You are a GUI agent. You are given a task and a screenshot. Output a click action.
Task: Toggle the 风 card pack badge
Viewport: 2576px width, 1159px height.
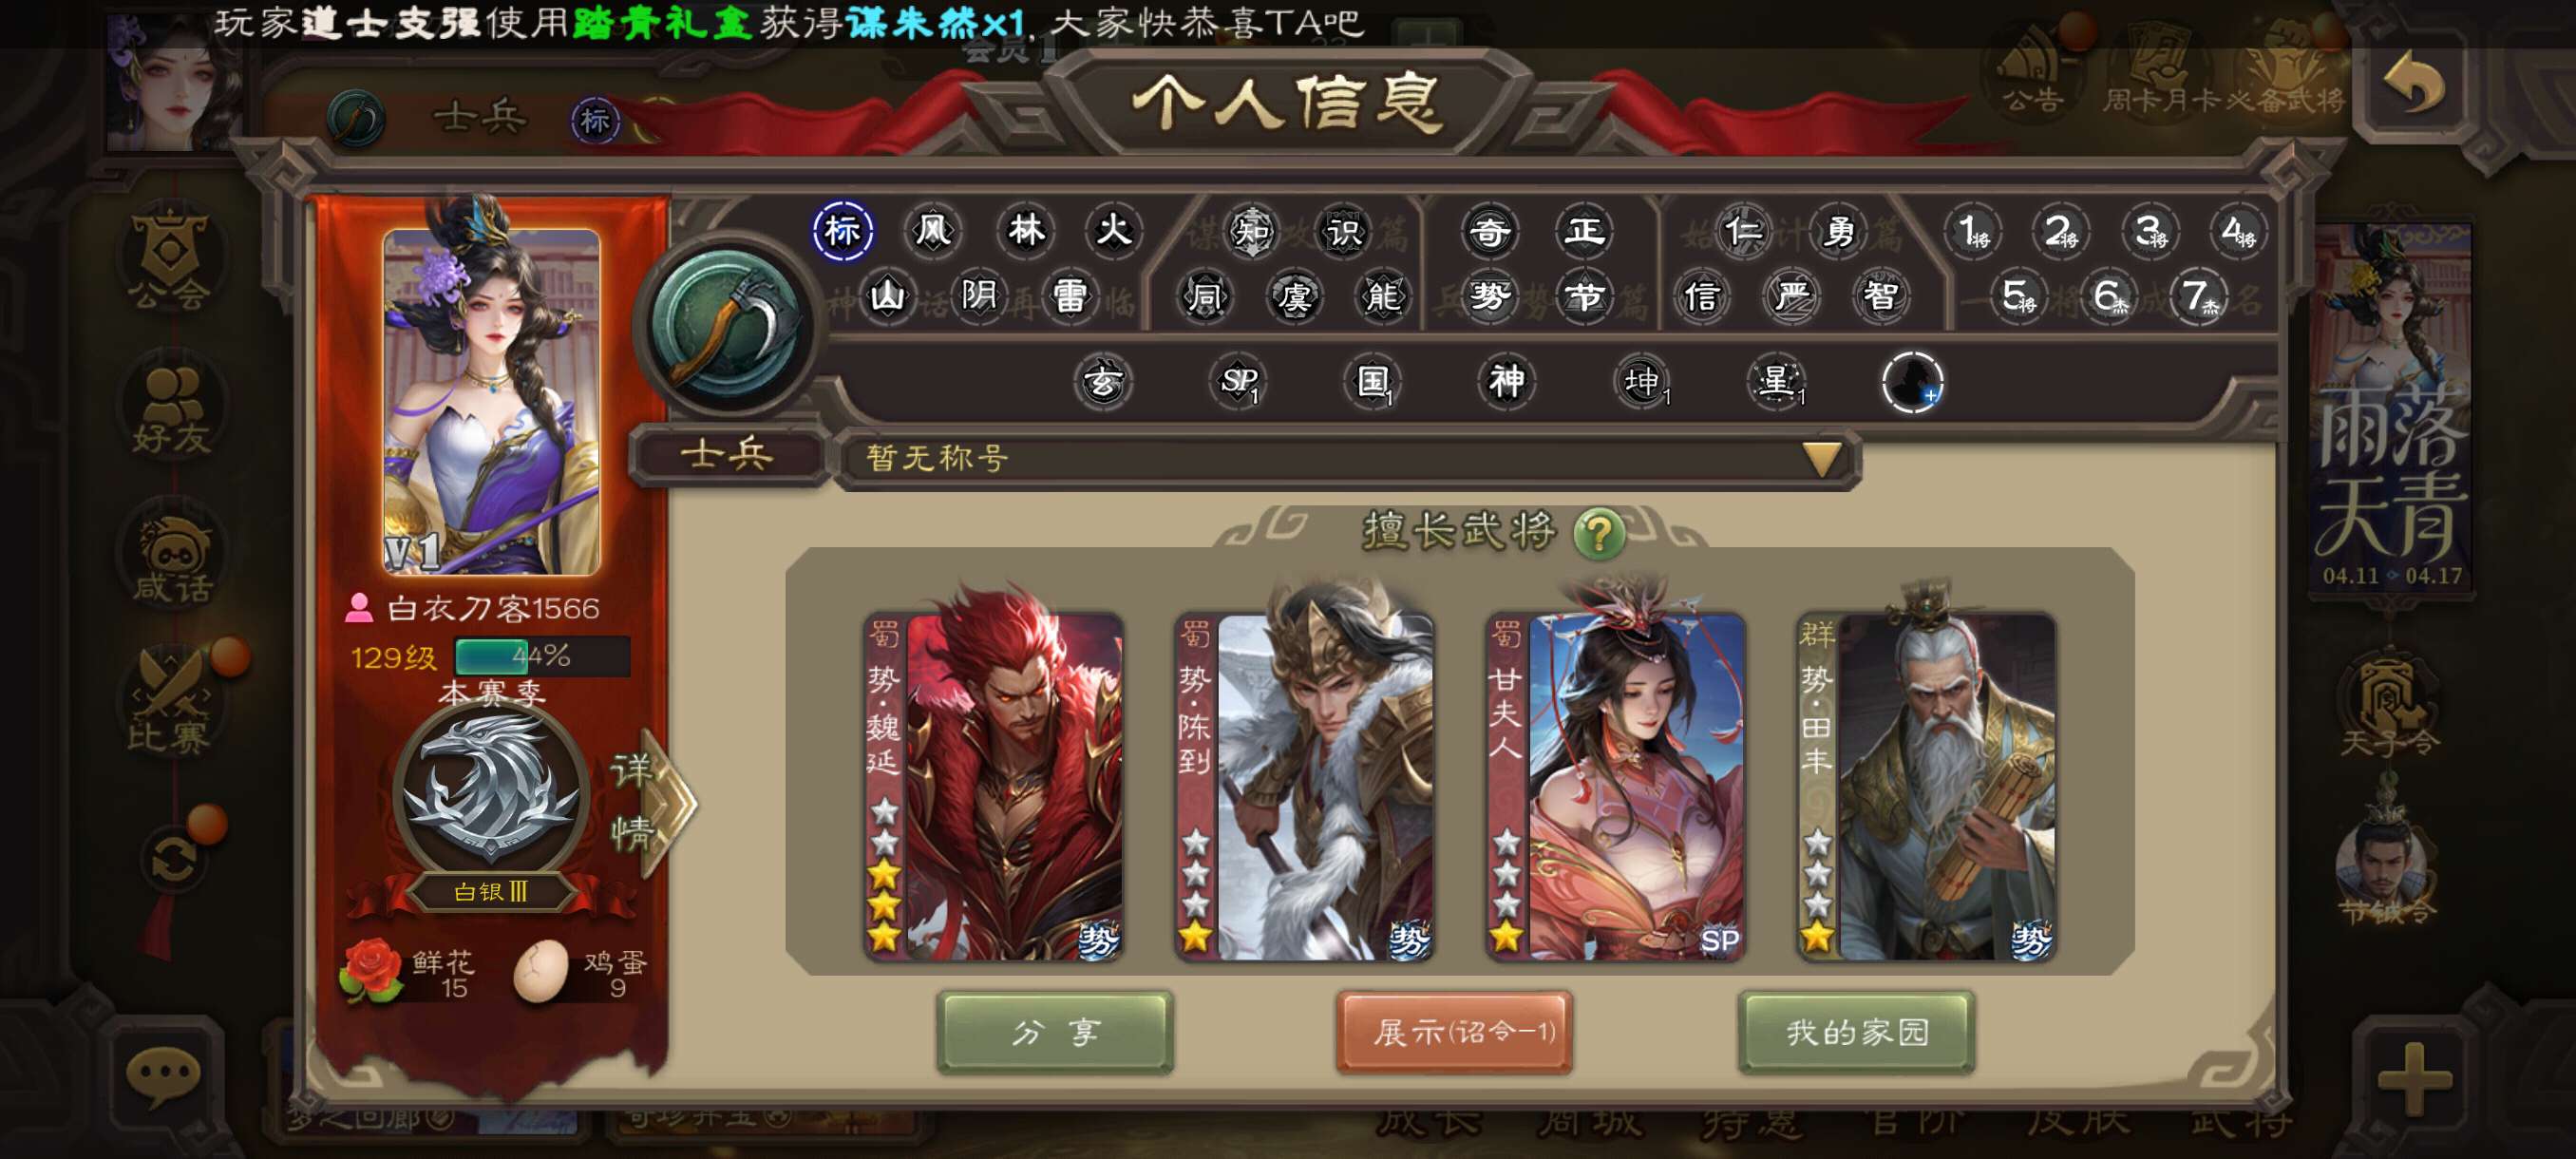(x=932, y=231)
